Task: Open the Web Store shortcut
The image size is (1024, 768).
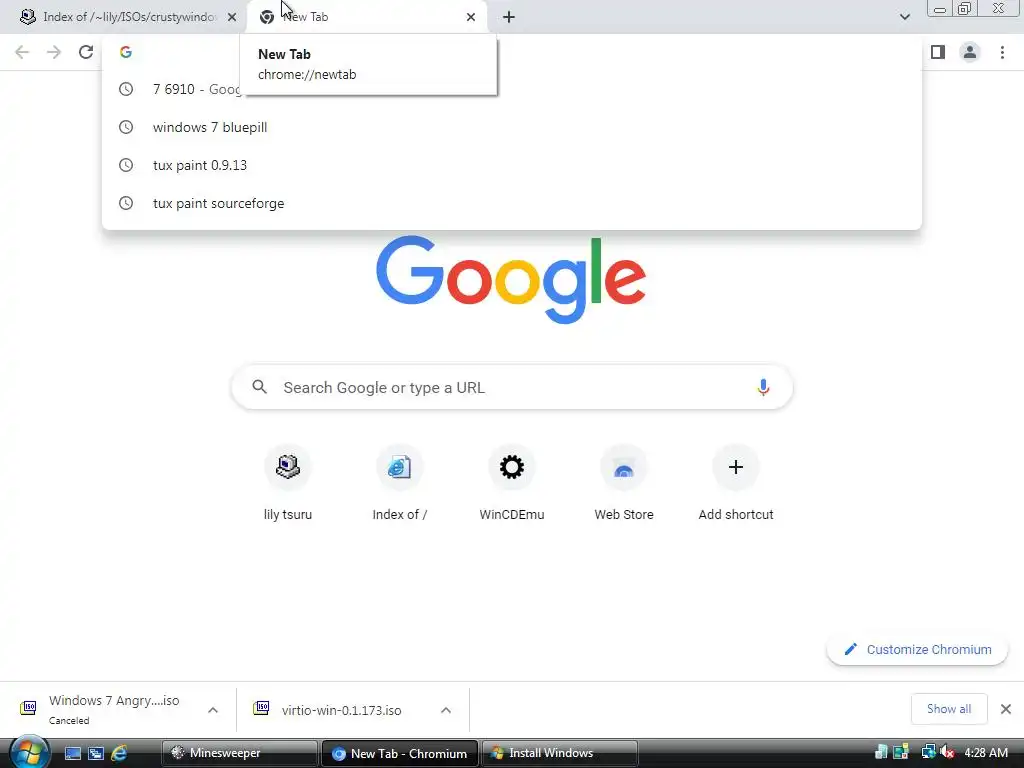Action: (624, 484)
